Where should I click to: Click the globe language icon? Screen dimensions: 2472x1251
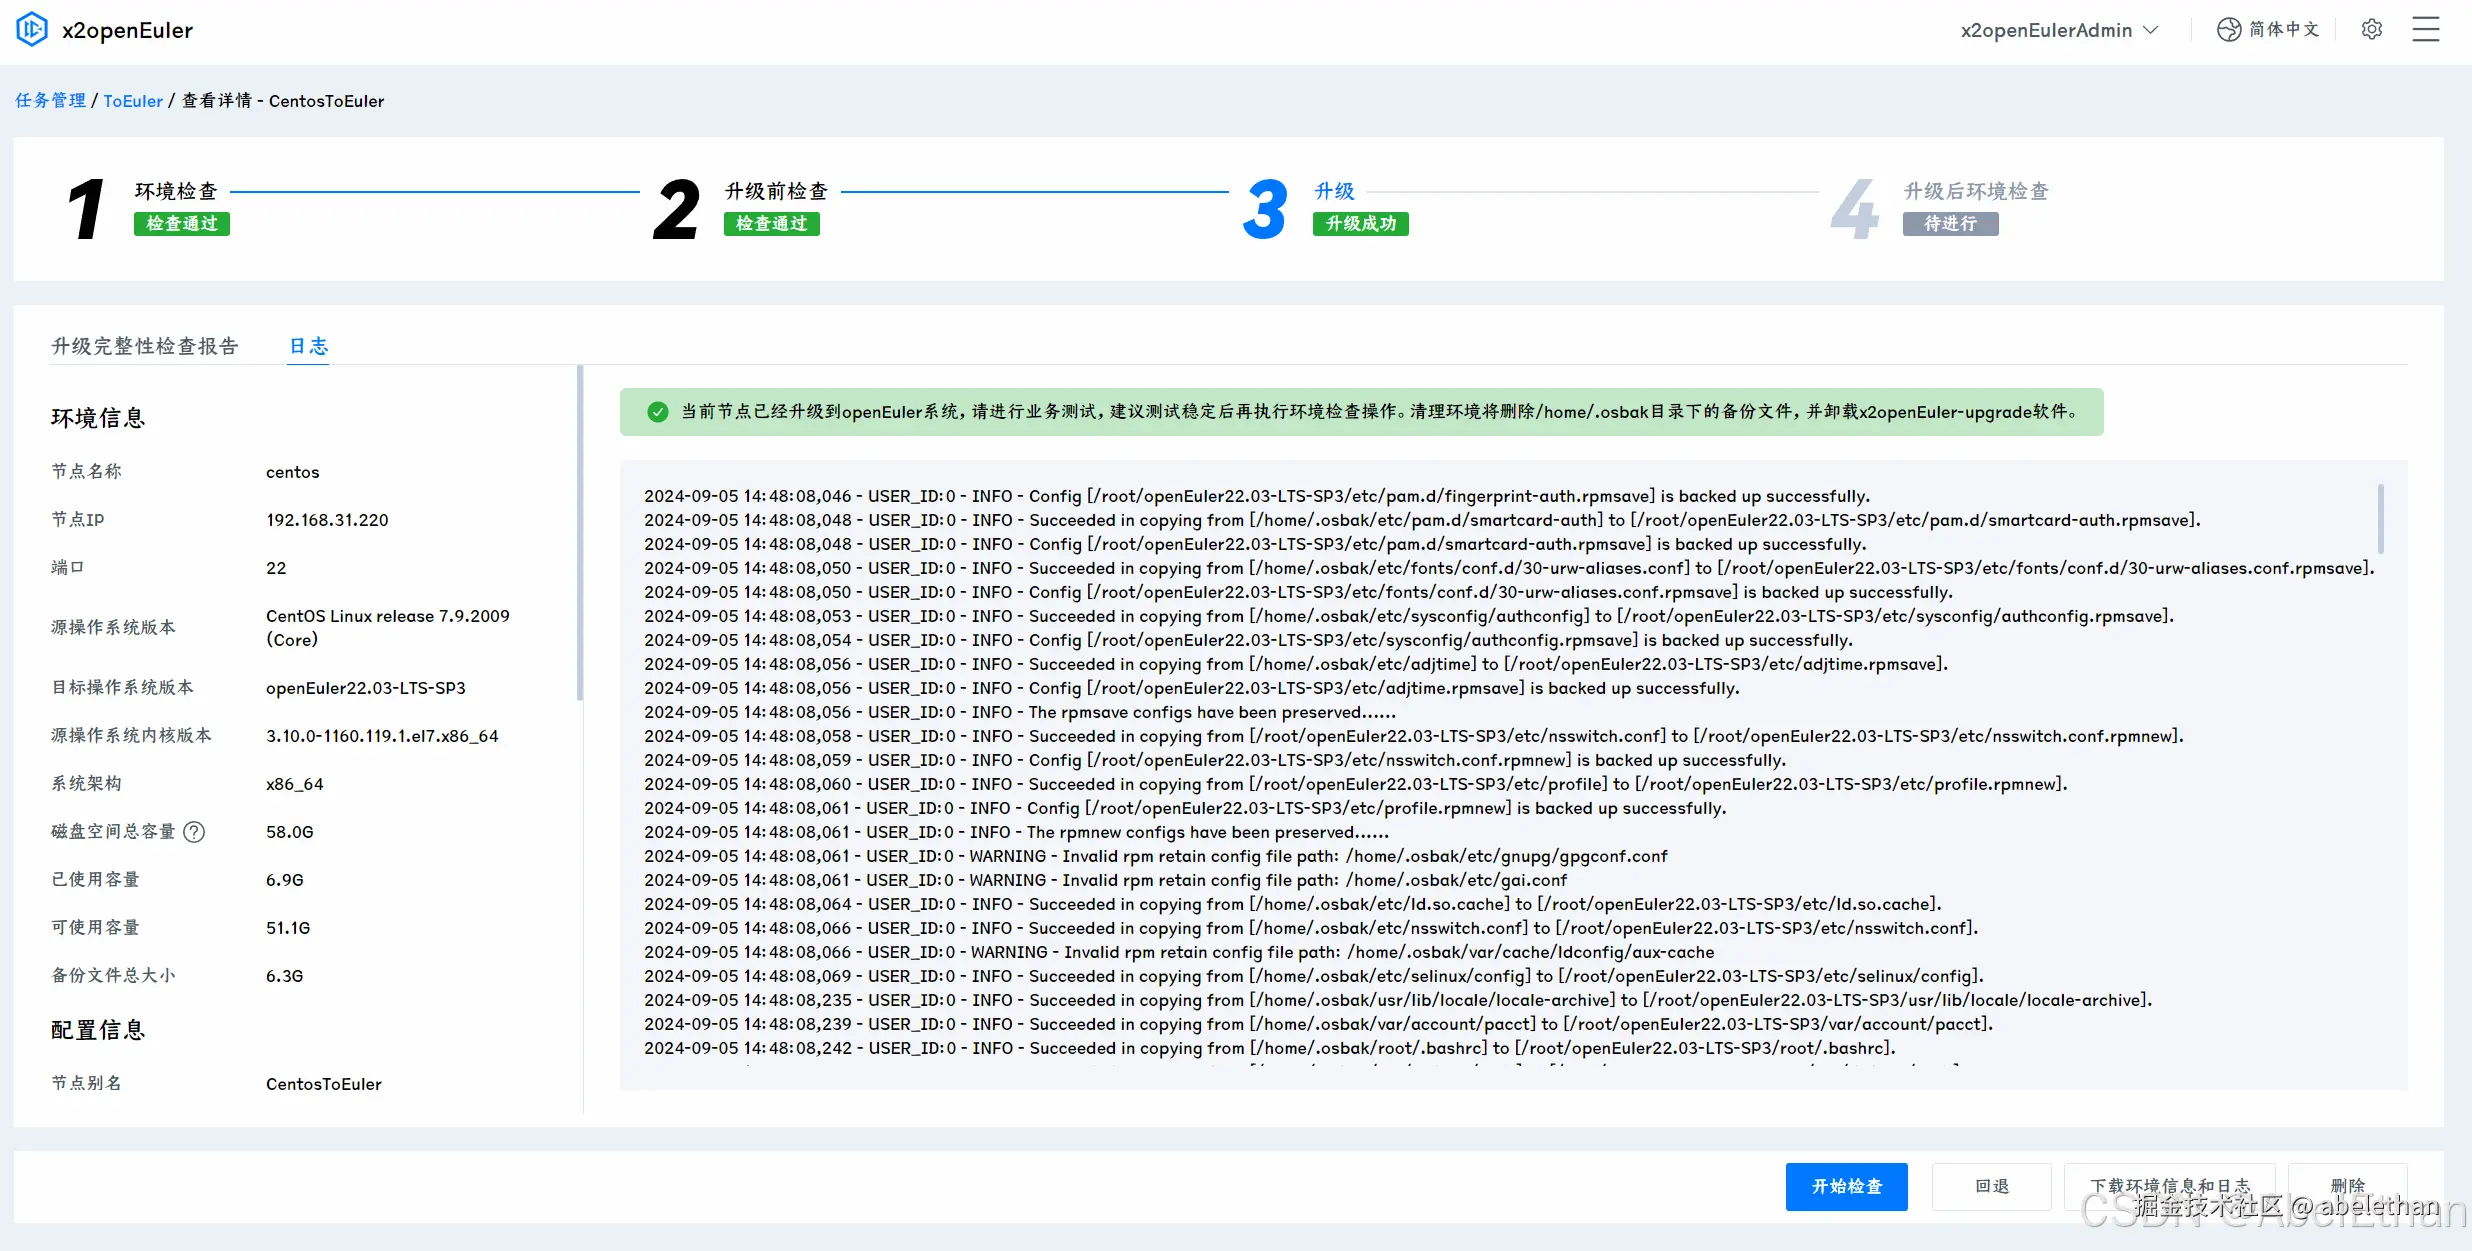click(x=2228, y=30)
